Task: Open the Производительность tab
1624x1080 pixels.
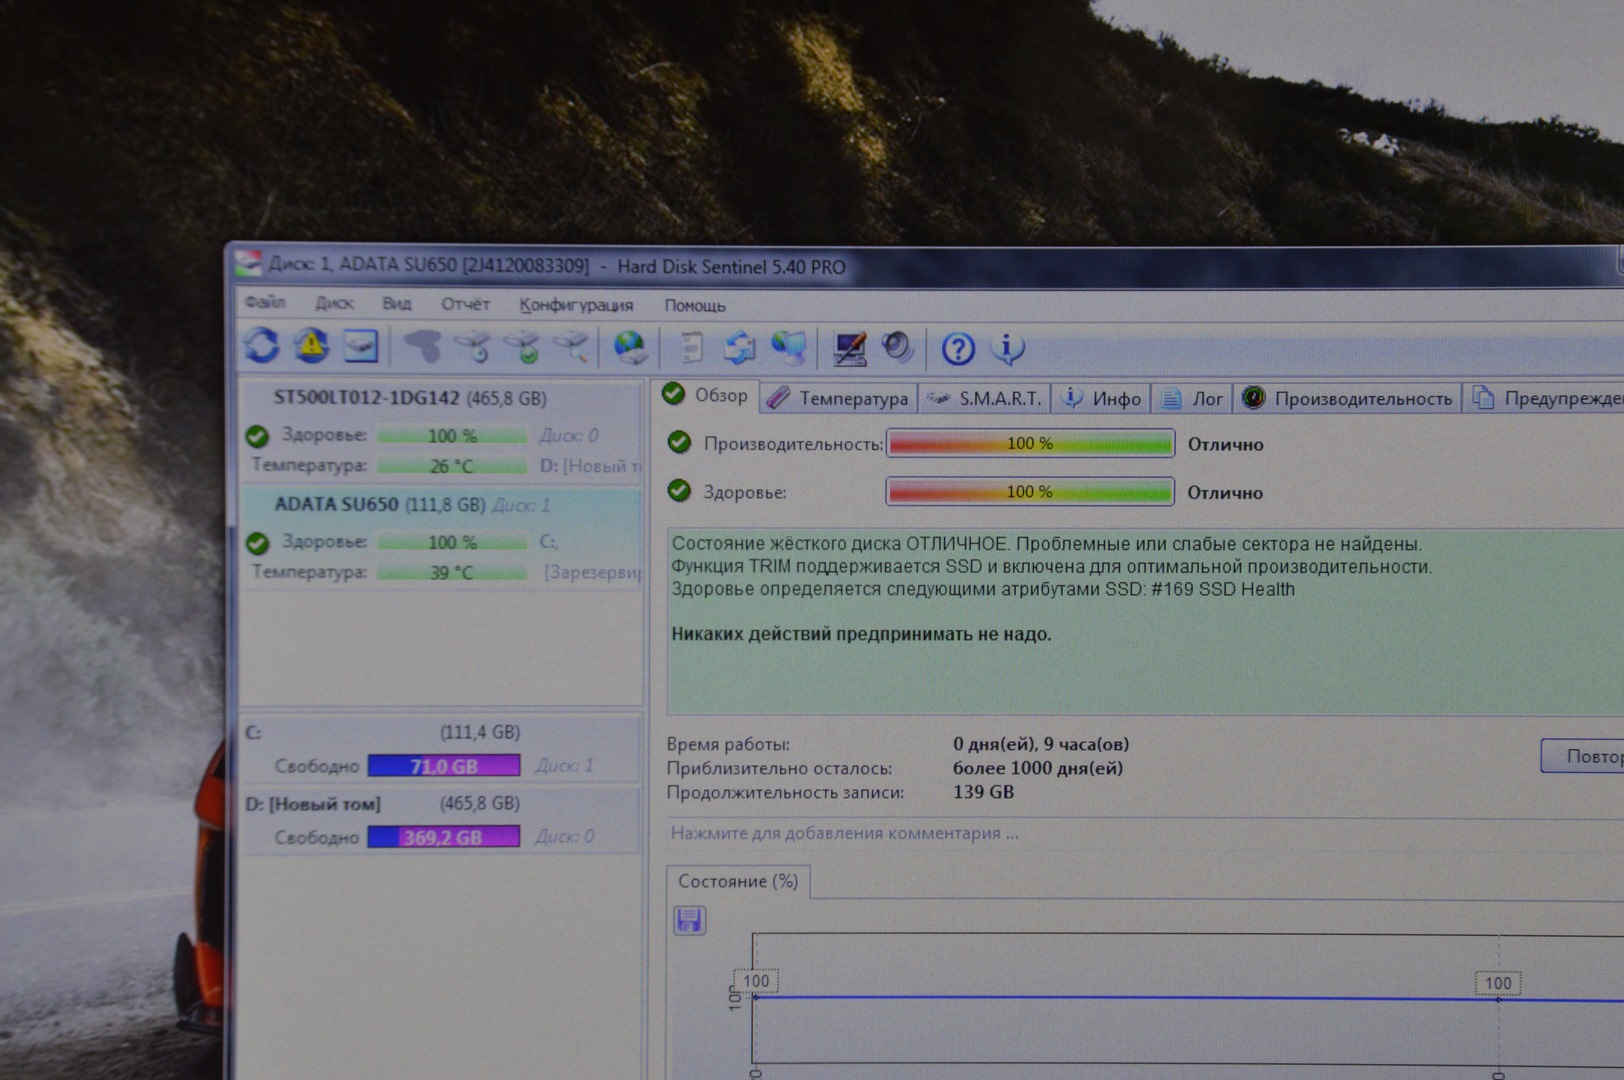Action: pos(1348,399)
